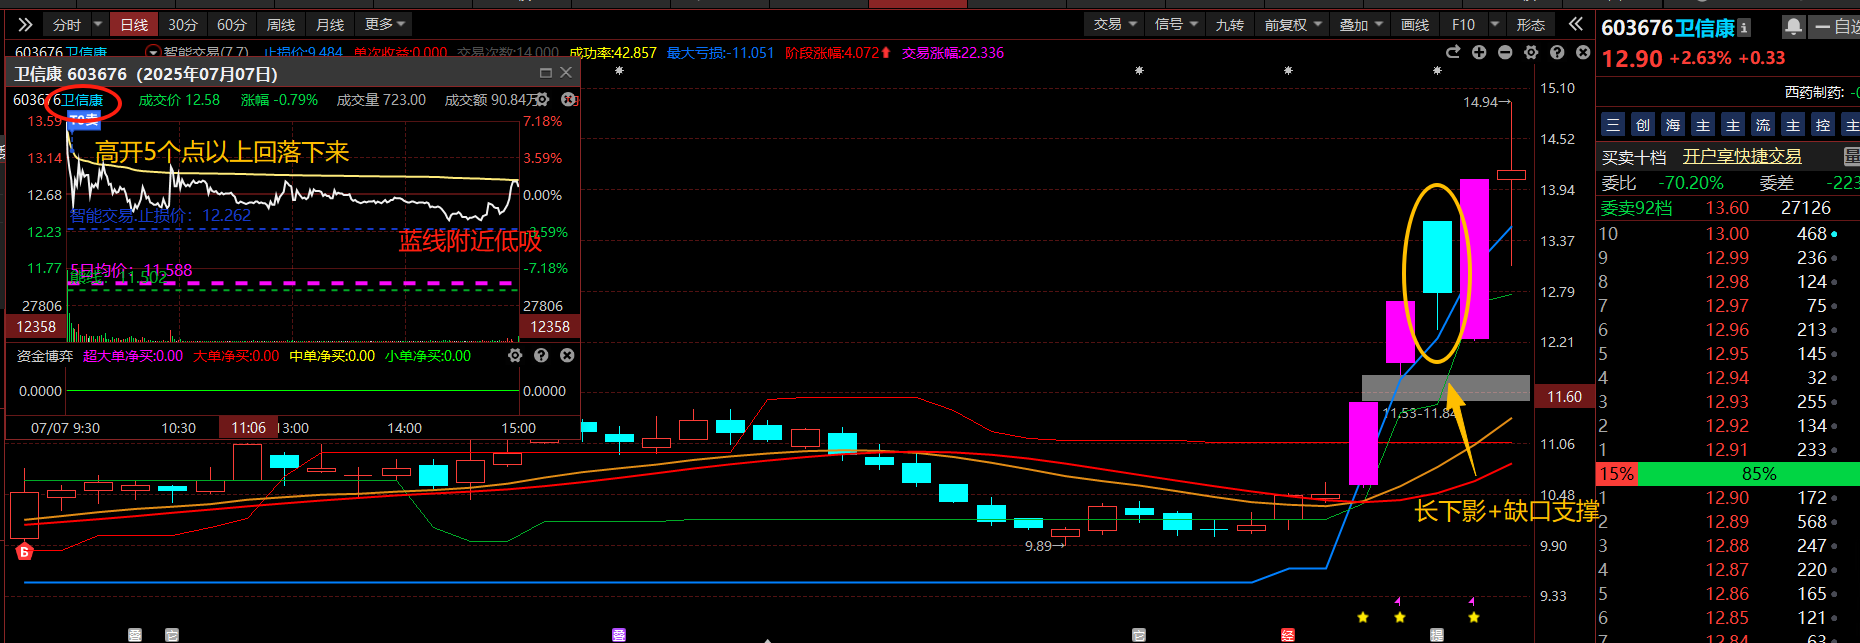Click the 成功率:42.857 indicator value

tap(613, 52)
